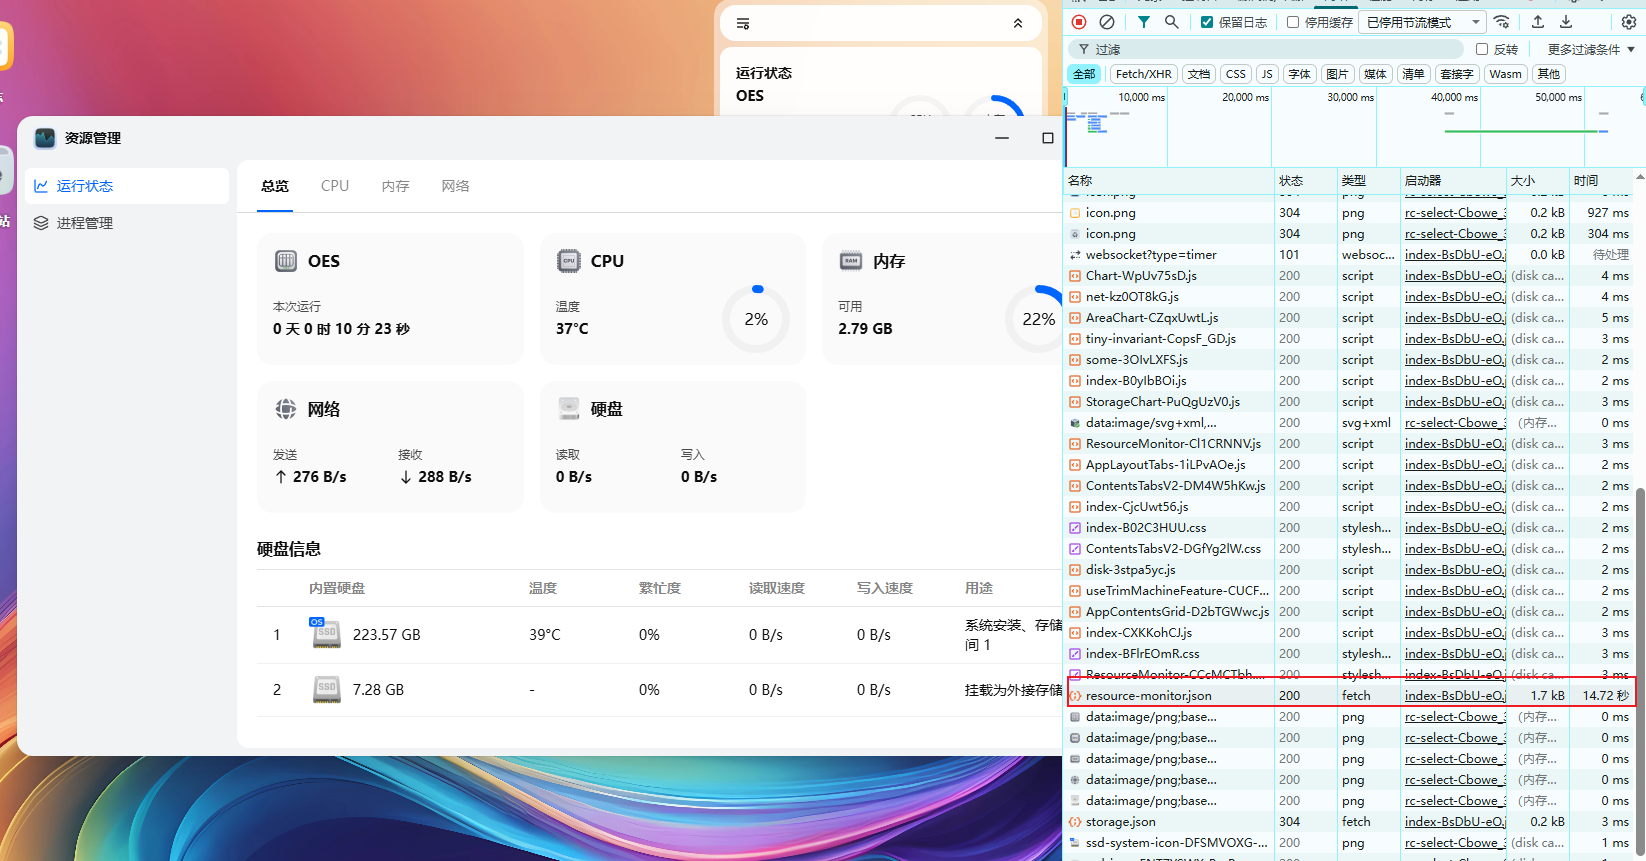
Task: Open the 已停用节流模式 throttling dropdown
Action: coord(1422,22)
